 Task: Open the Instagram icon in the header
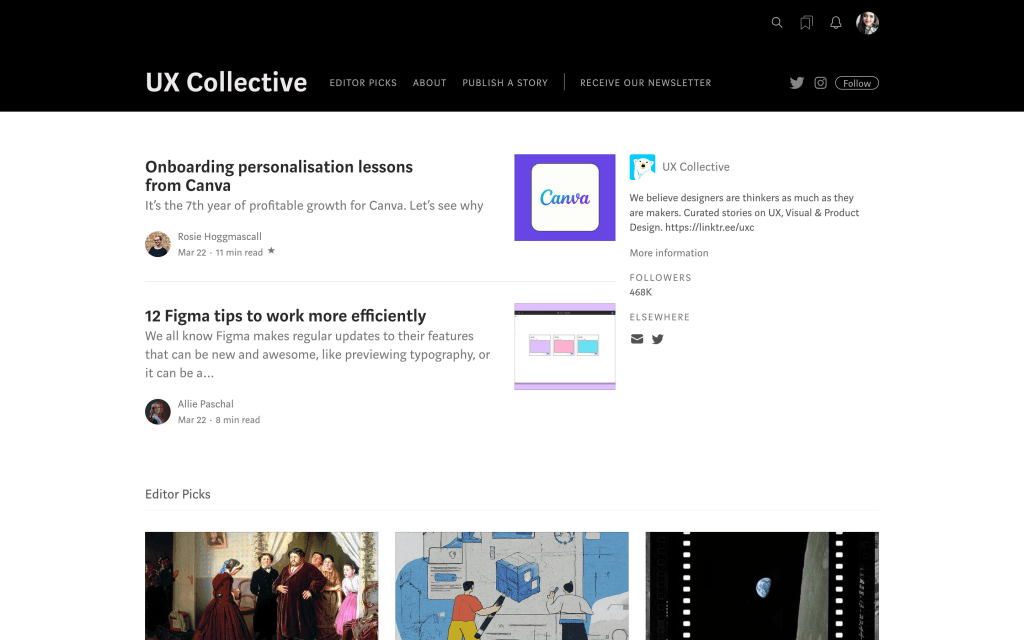pos(820,83)
